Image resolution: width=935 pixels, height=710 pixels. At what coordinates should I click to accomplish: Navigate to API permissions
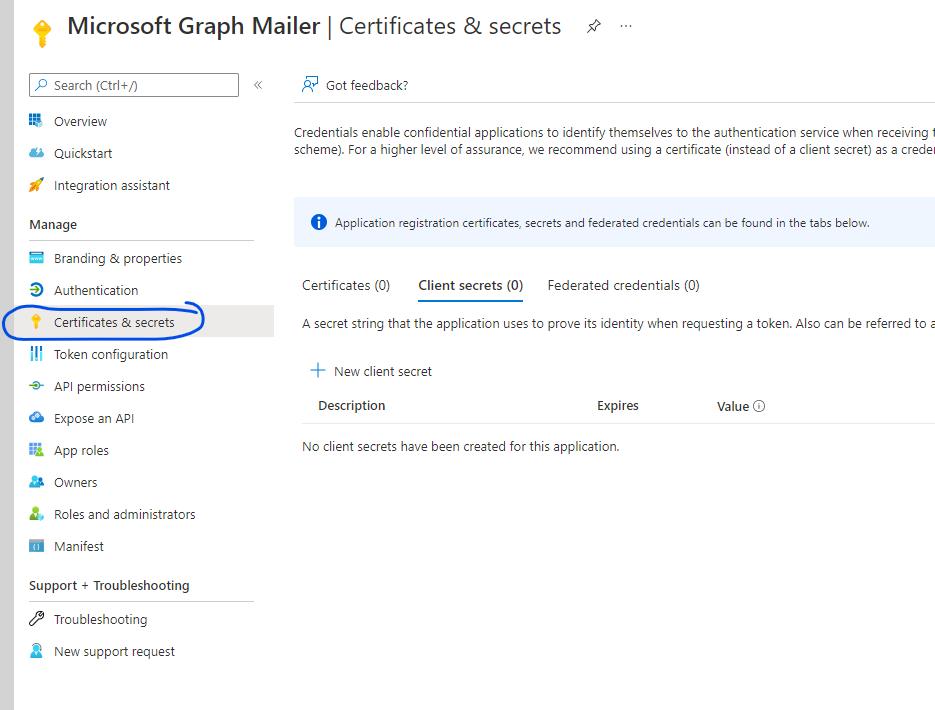pos(99,386)
